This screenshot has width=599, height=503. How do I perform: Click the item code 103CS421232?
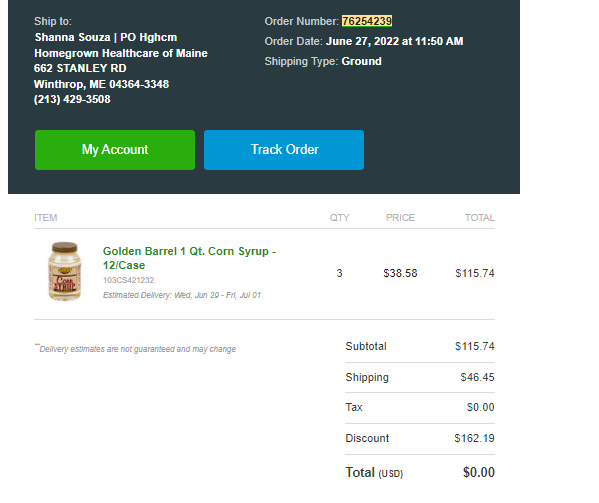(x=128, y=280)
